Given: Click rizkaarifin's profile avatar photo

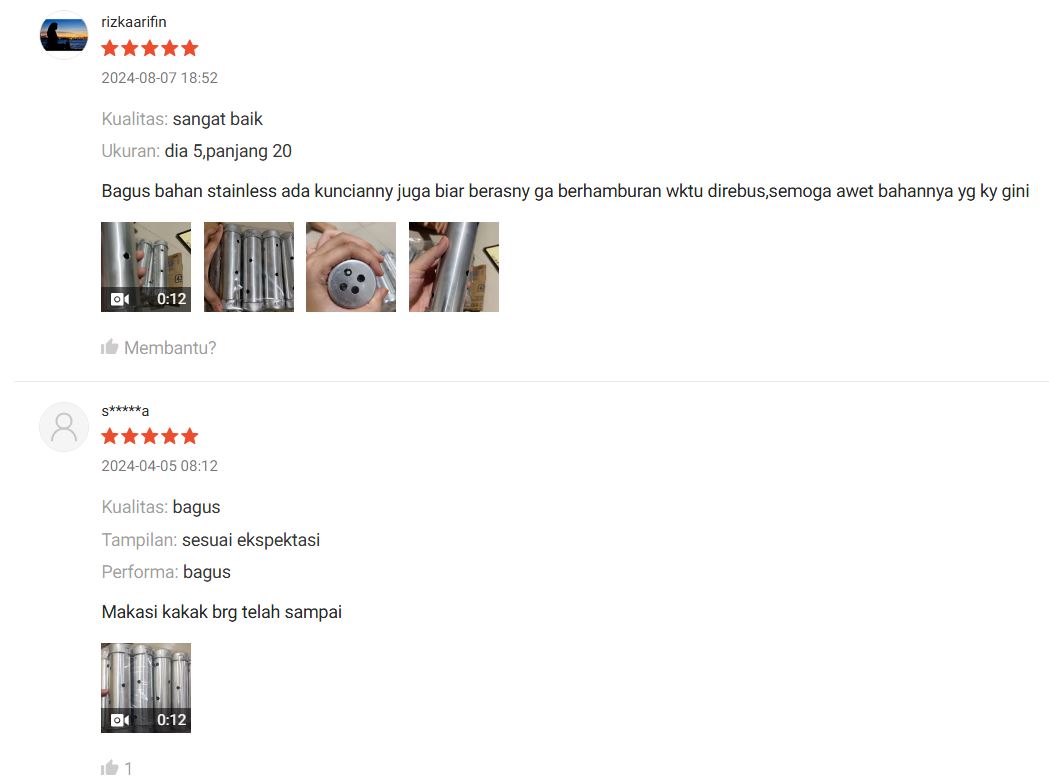Looking at the screenshot, I should [64, 35].
